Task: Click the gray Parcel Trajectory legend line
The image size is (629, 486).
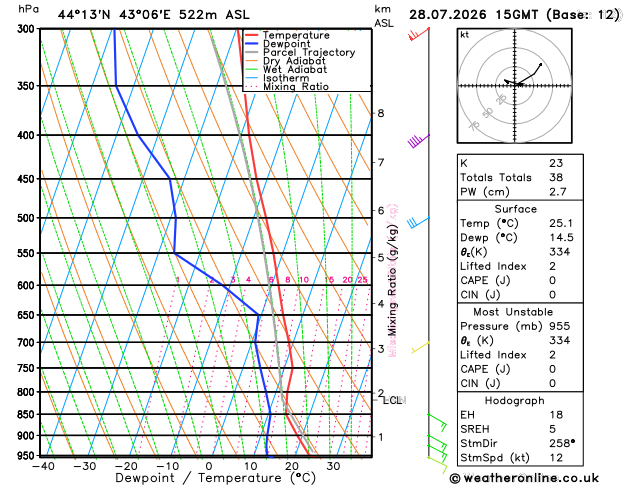Action: pyautogui.click(x=252, y=52)
